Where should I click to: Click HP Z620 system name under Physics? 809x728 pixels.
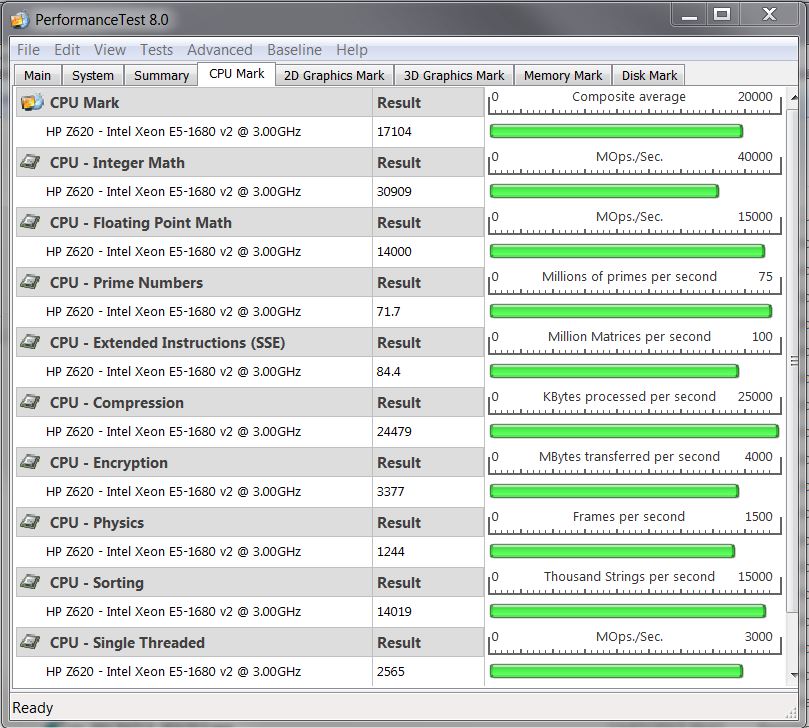(x=173, y=552)
